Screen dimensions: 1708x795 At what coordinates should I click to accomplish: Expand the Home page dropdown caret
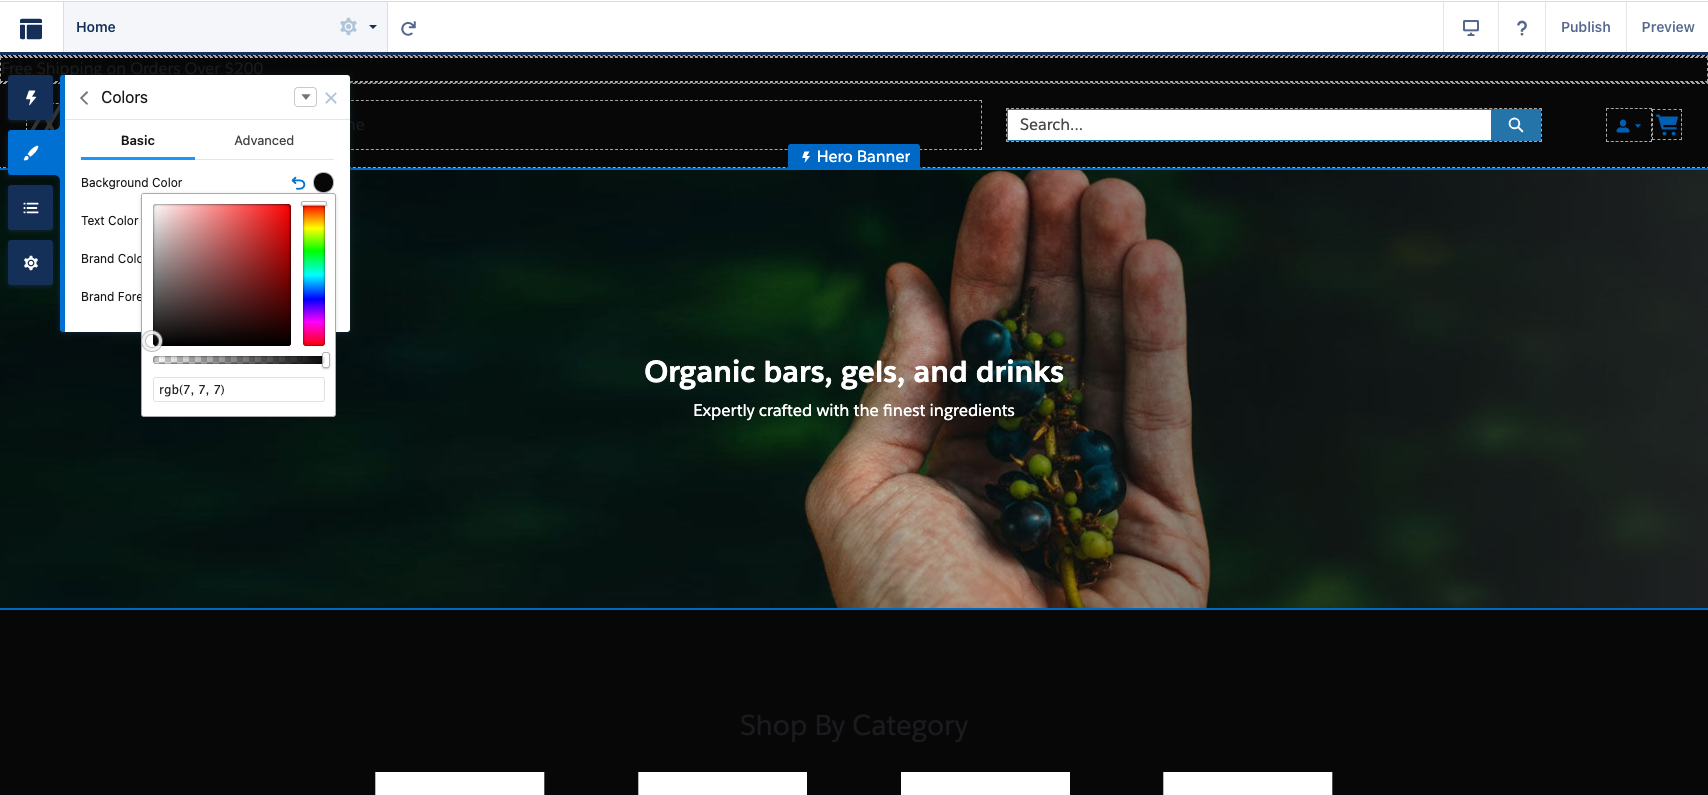point(373,27)
